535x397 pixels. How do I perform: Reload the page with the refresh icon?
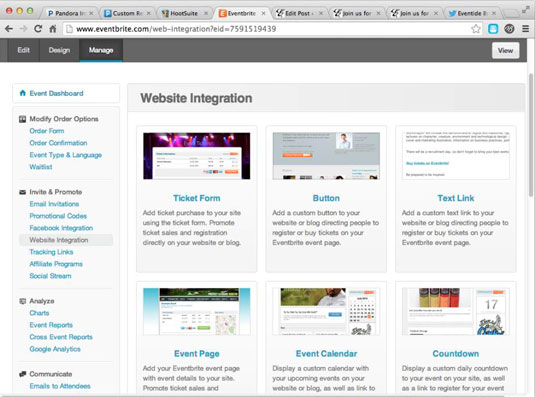pyautogui.click(x=38, y=29)
